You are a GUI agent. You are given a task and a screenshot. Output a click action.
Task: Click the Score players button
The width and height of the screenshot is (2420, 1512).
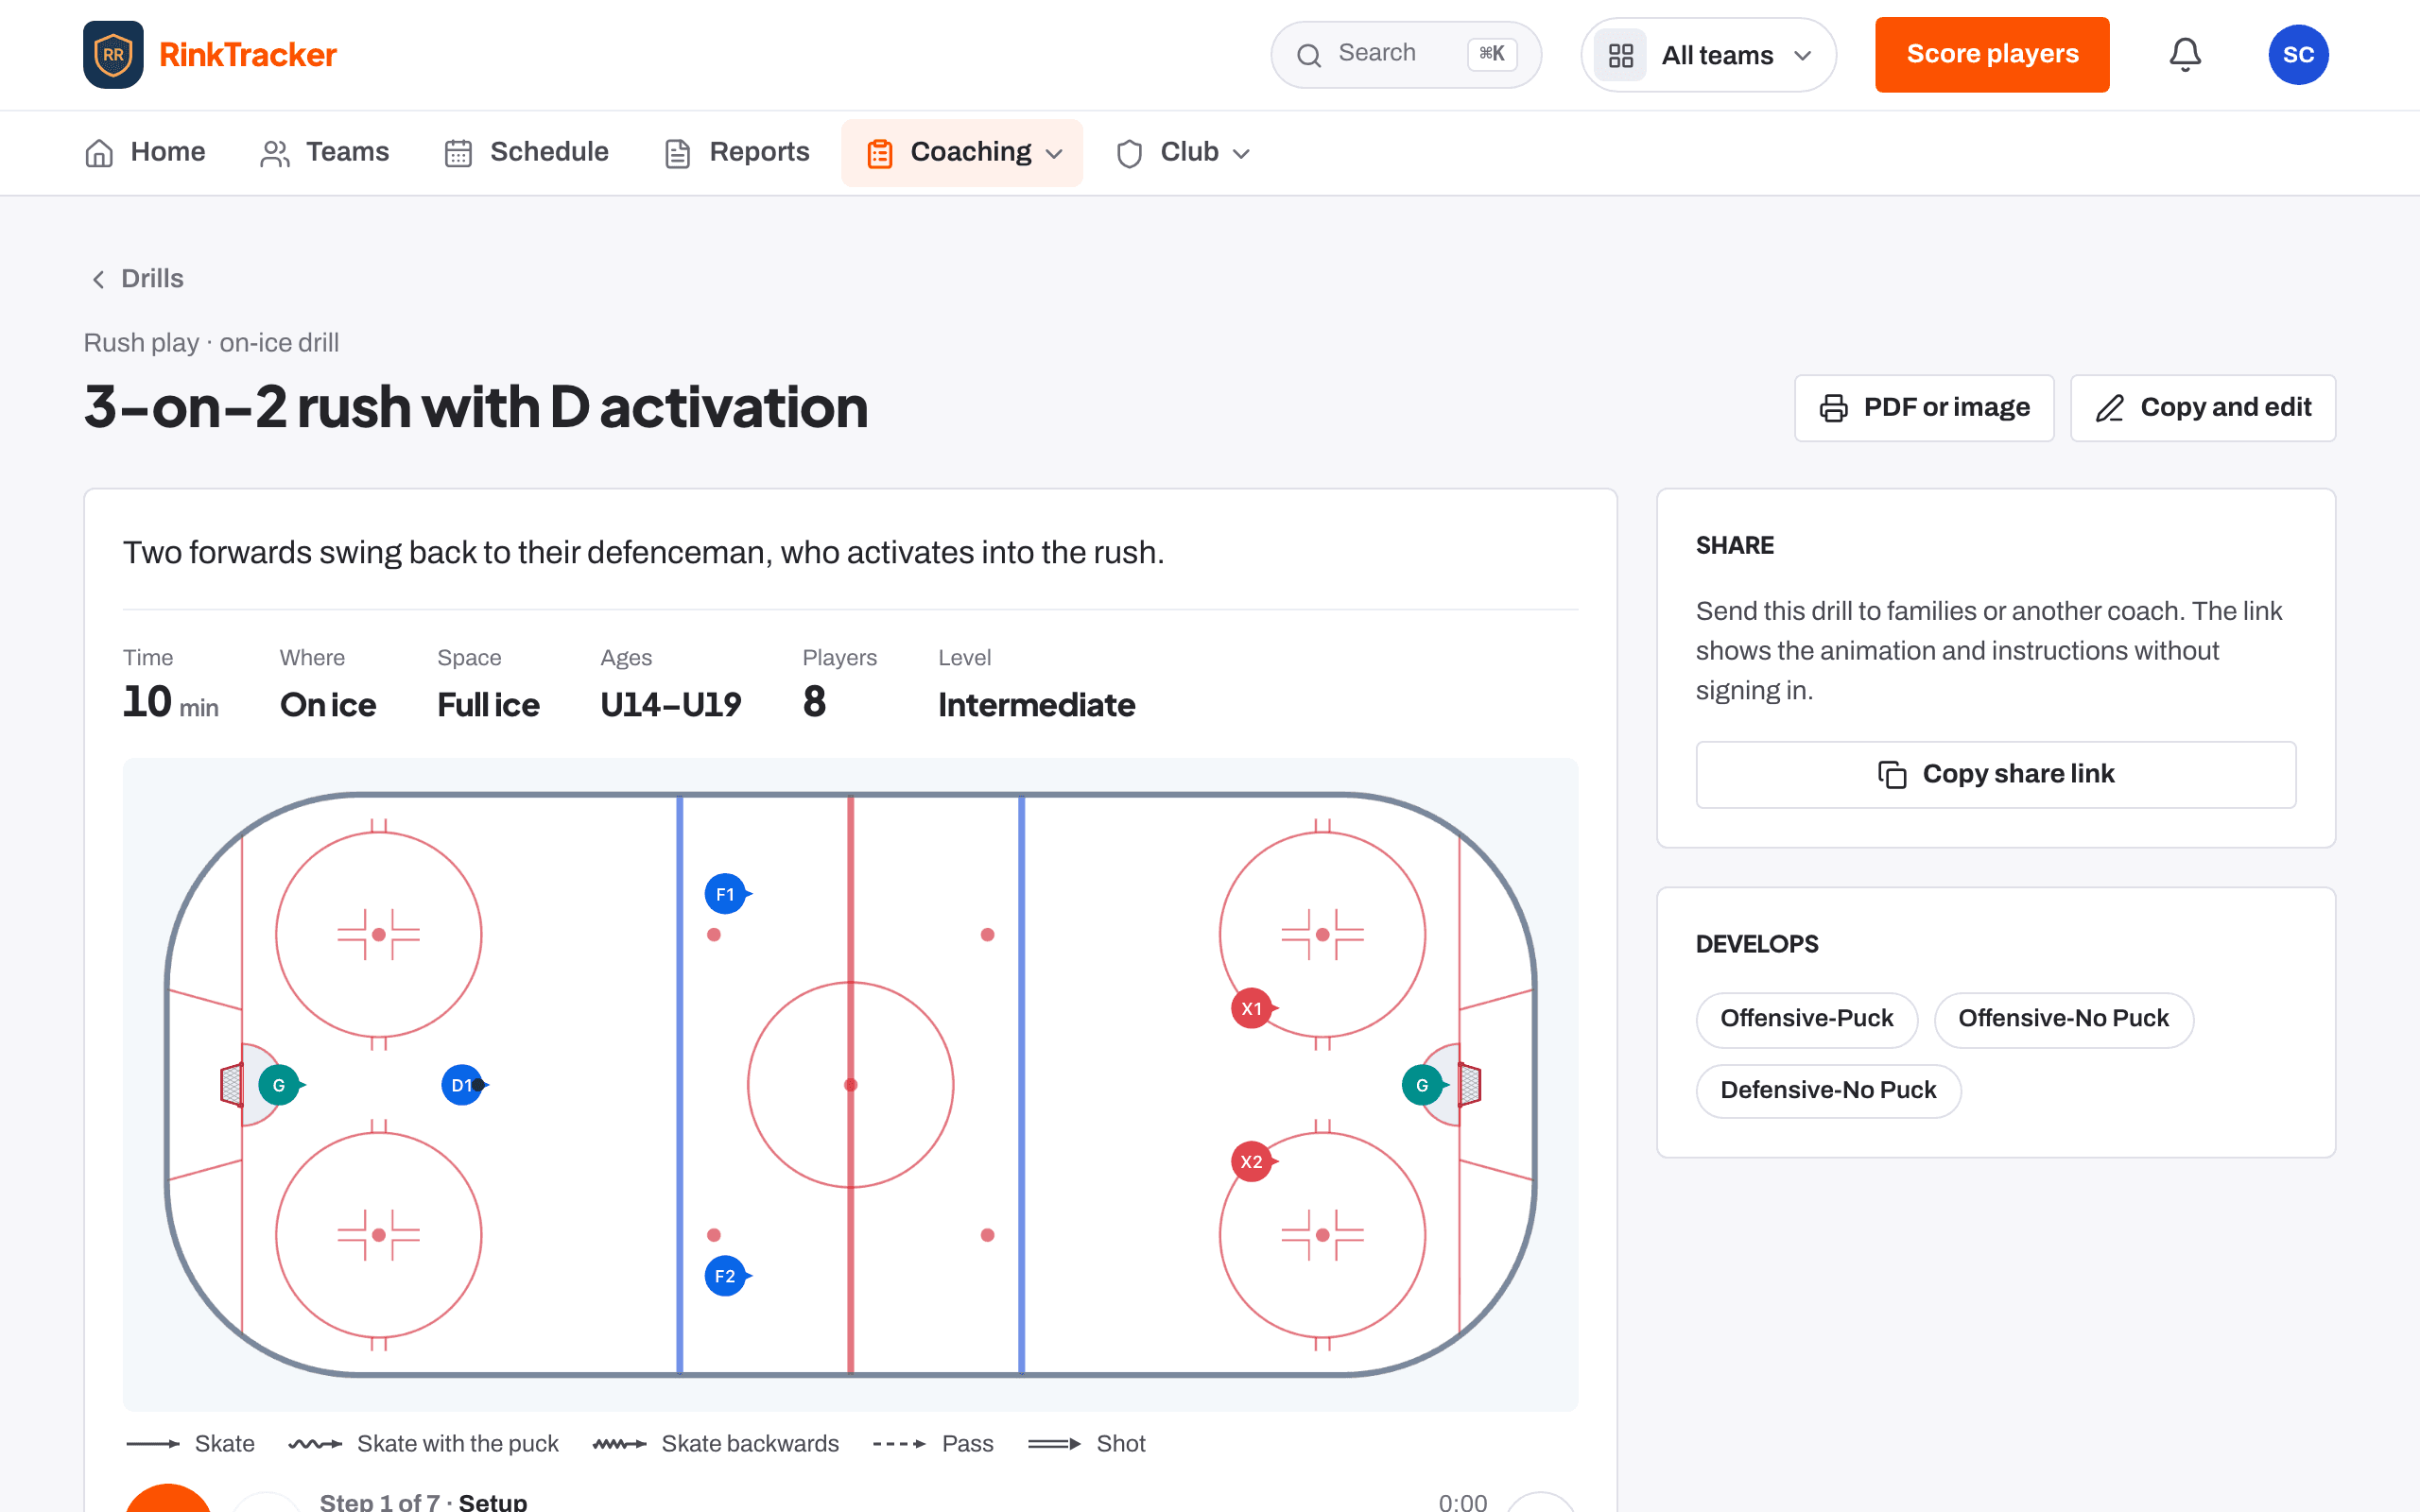(x=1992, y=55)
